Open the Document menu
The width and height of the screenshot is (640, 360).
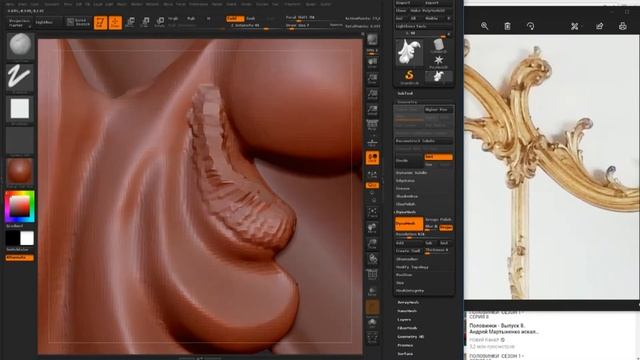coord(52,4)
